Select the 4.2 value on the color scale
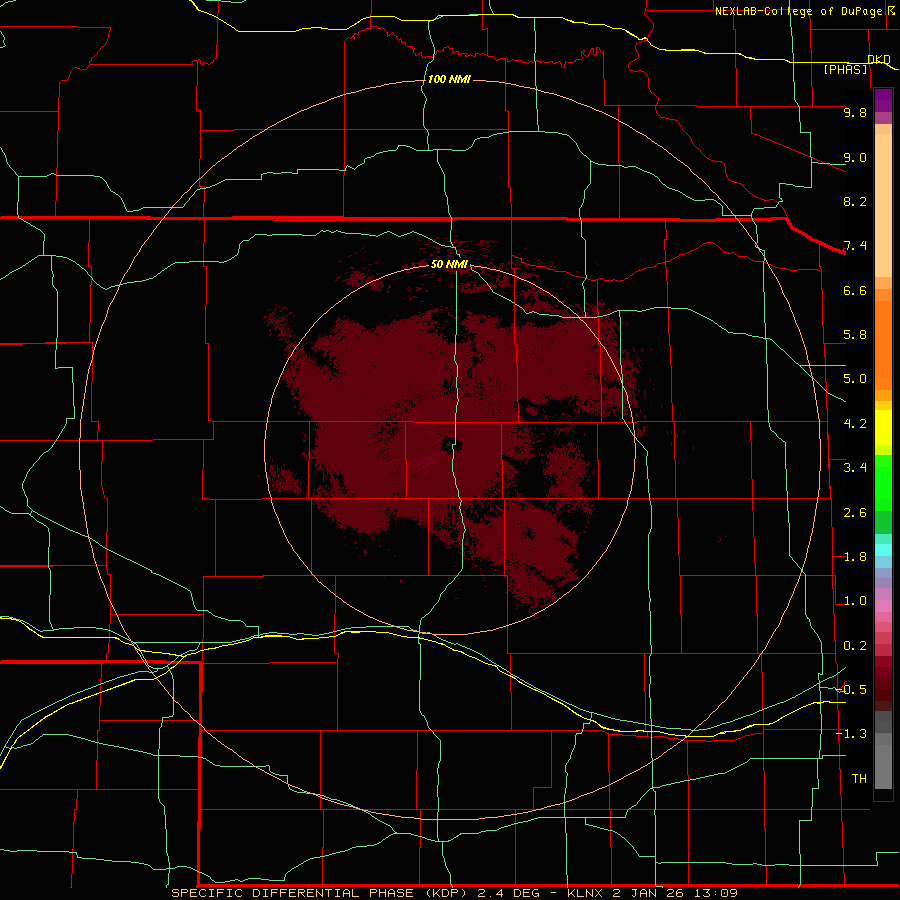Screen dimensions: 900x900 click(x=855, y=424)
